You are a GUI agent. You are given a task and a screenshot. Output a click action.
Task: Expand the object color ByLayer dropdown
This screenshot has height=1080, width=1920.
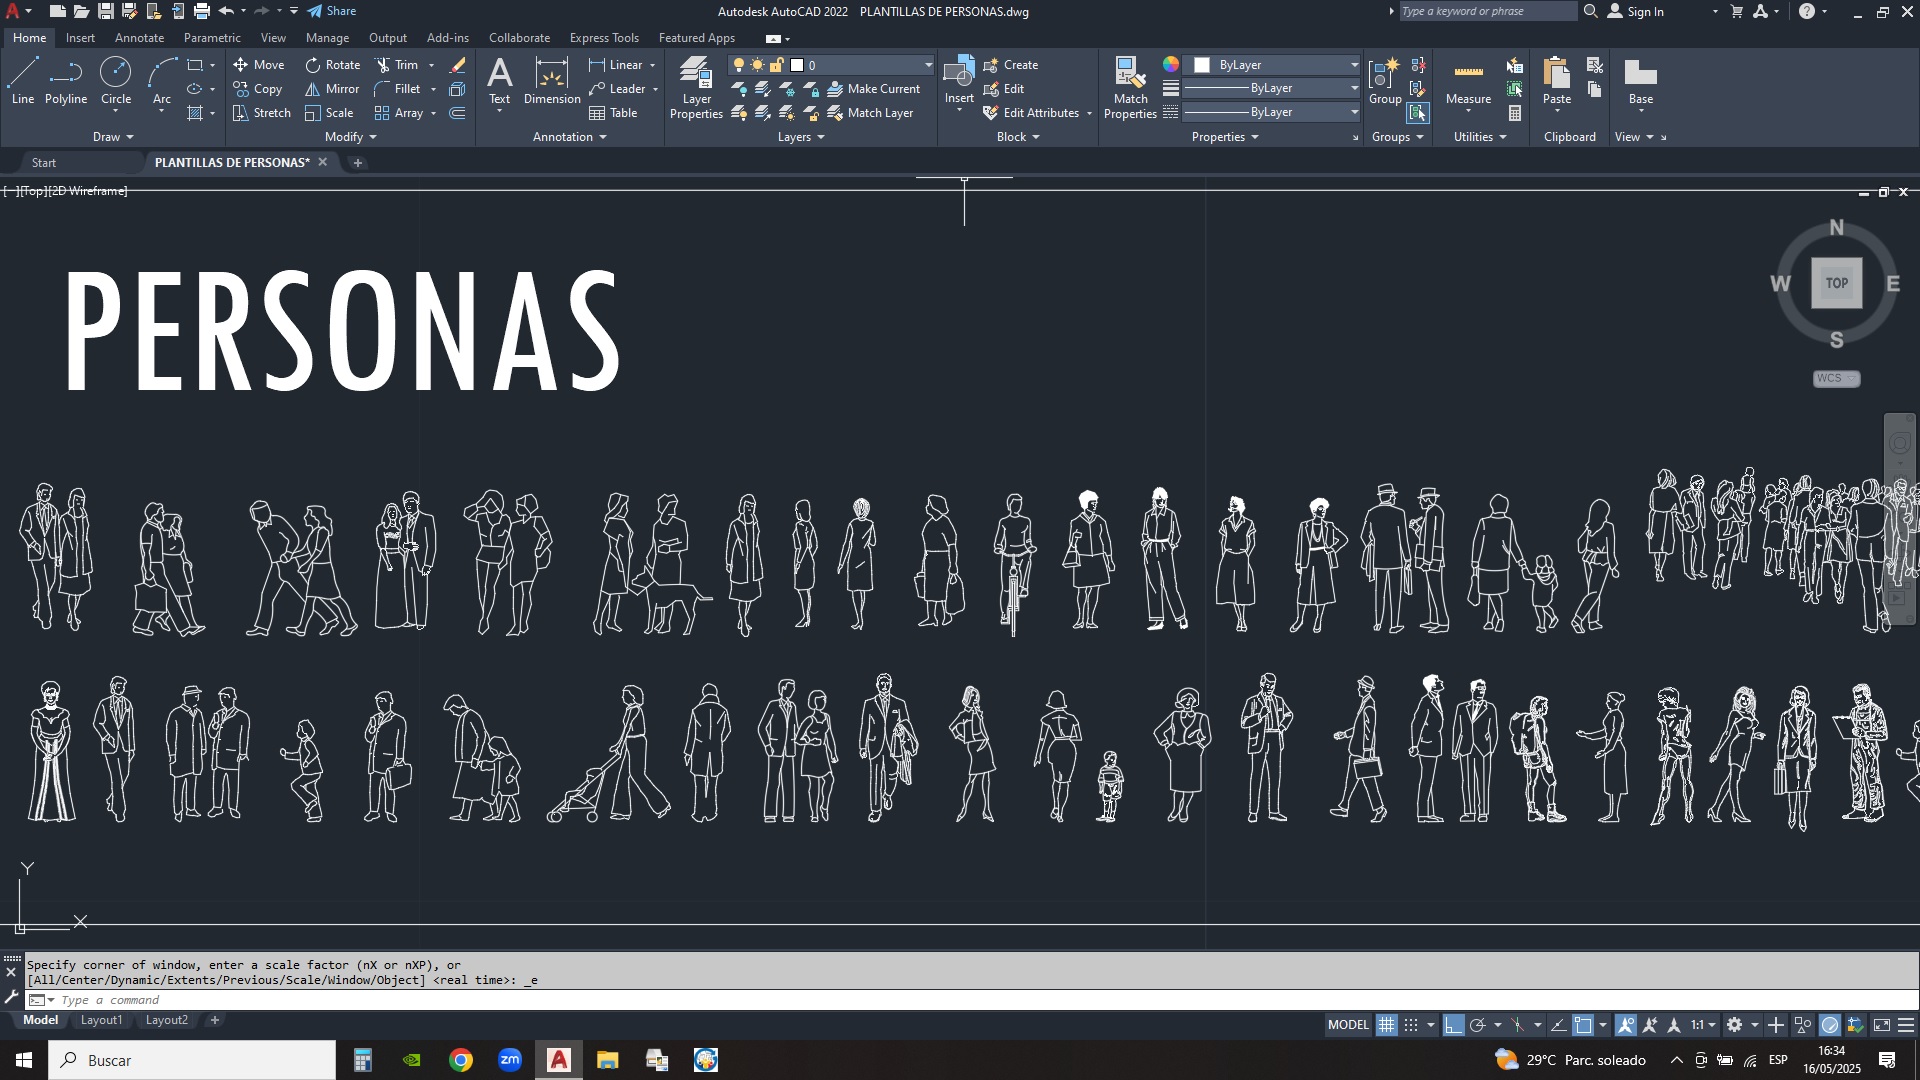[x=1355, y=65]
